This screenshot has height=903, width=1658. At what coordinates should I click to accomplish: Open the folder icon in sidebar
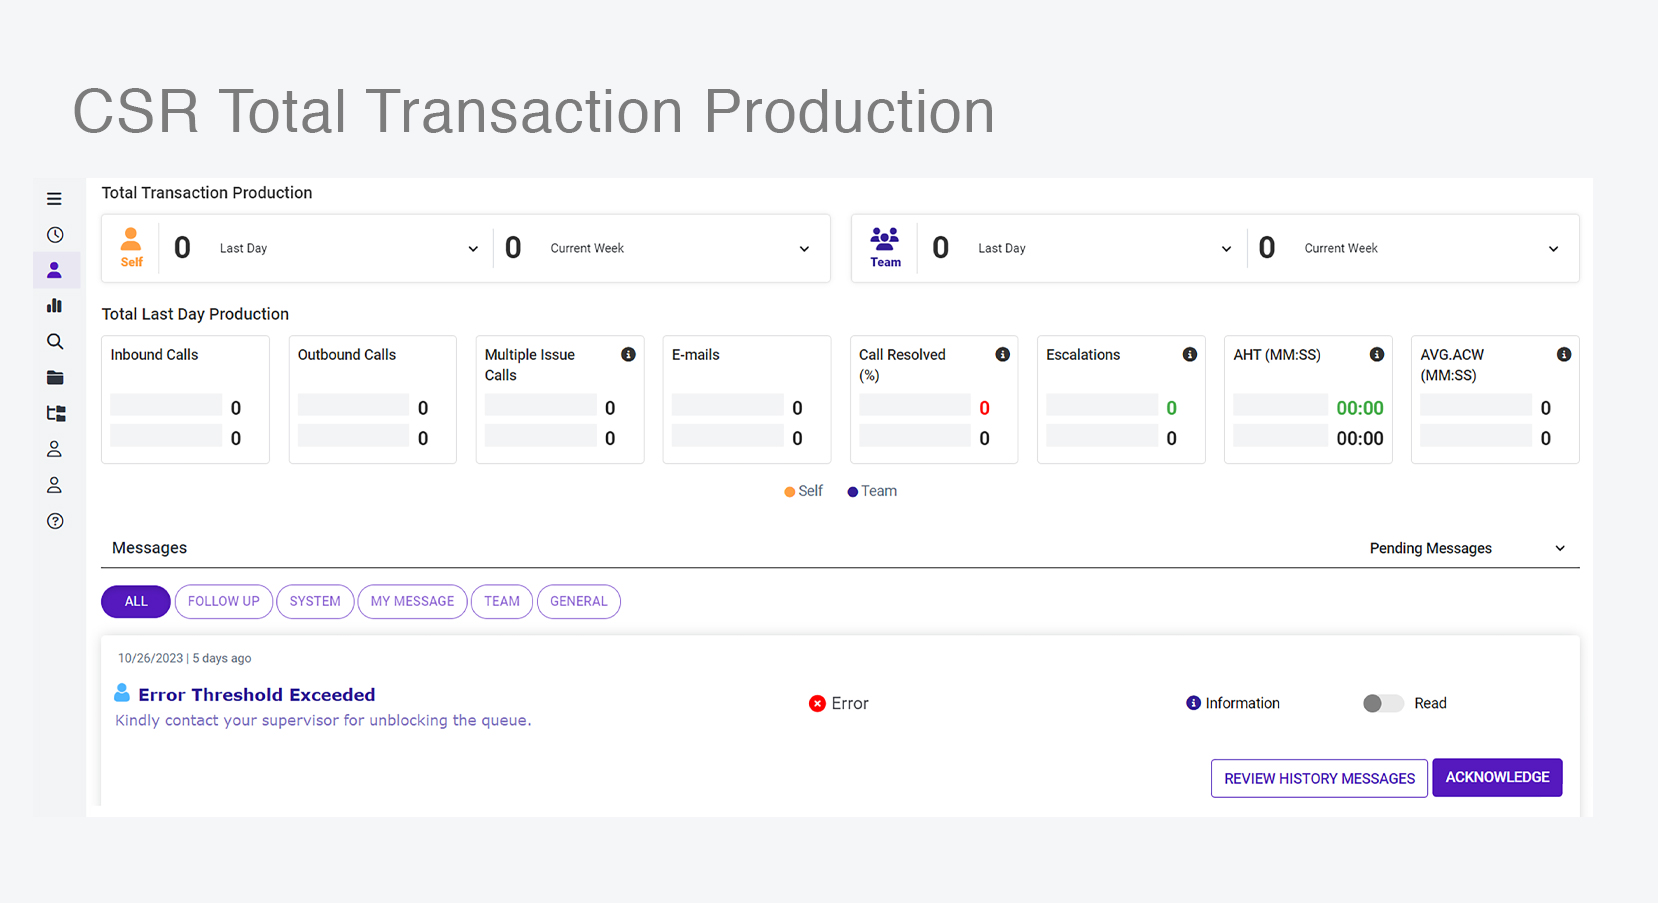click(x=55, y=378)
